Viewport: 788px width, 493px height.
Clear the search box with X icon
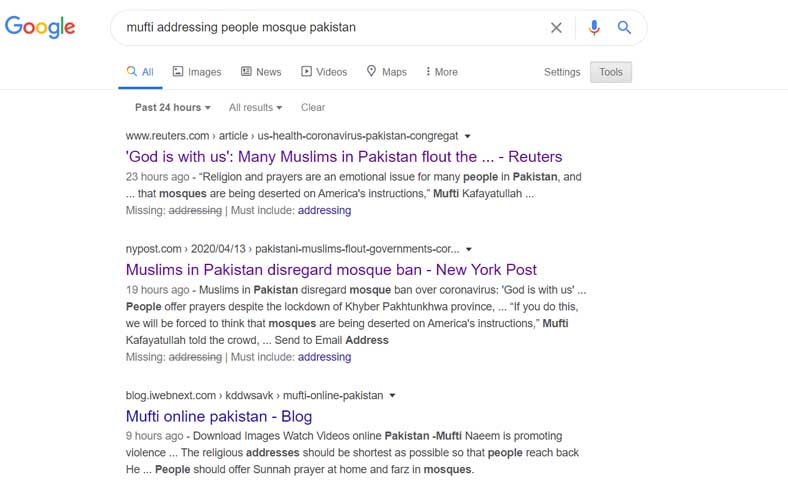(556, 28)
